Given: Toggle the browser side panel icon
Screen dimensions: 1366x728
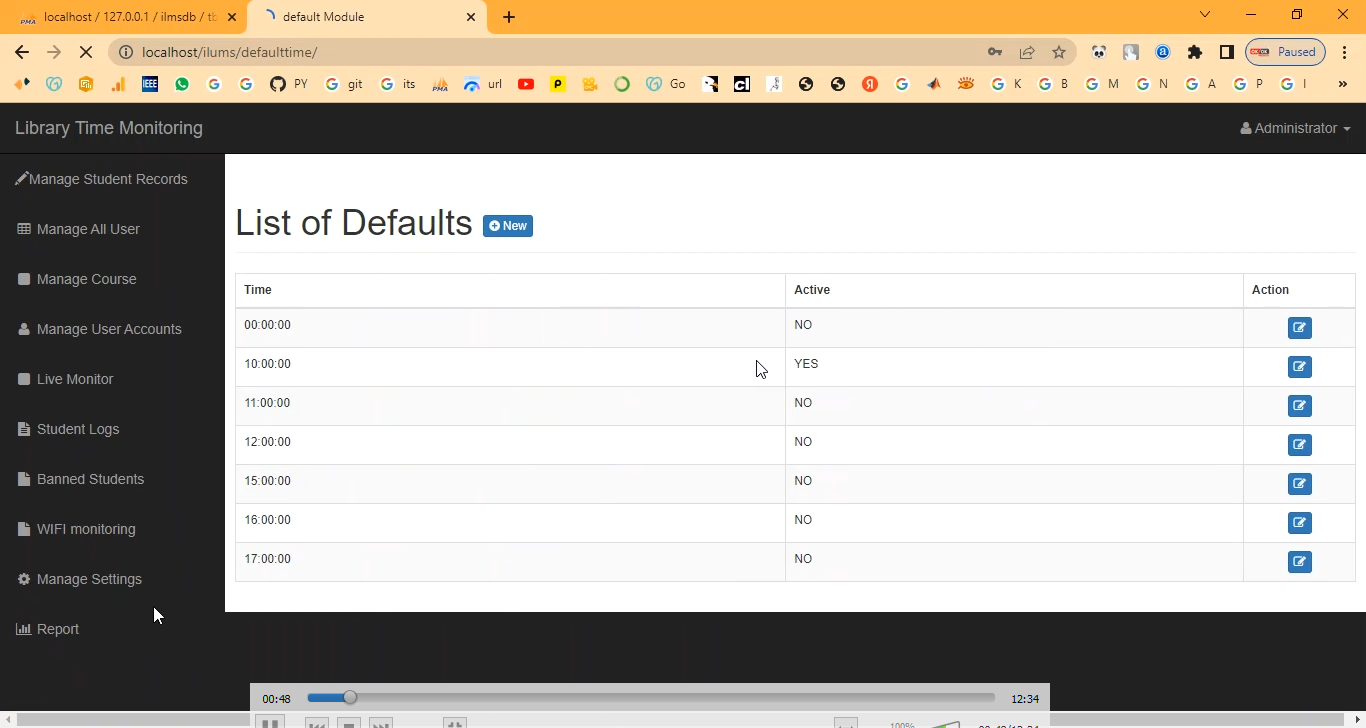Looking at the screenshot, I should point(1226,52).
